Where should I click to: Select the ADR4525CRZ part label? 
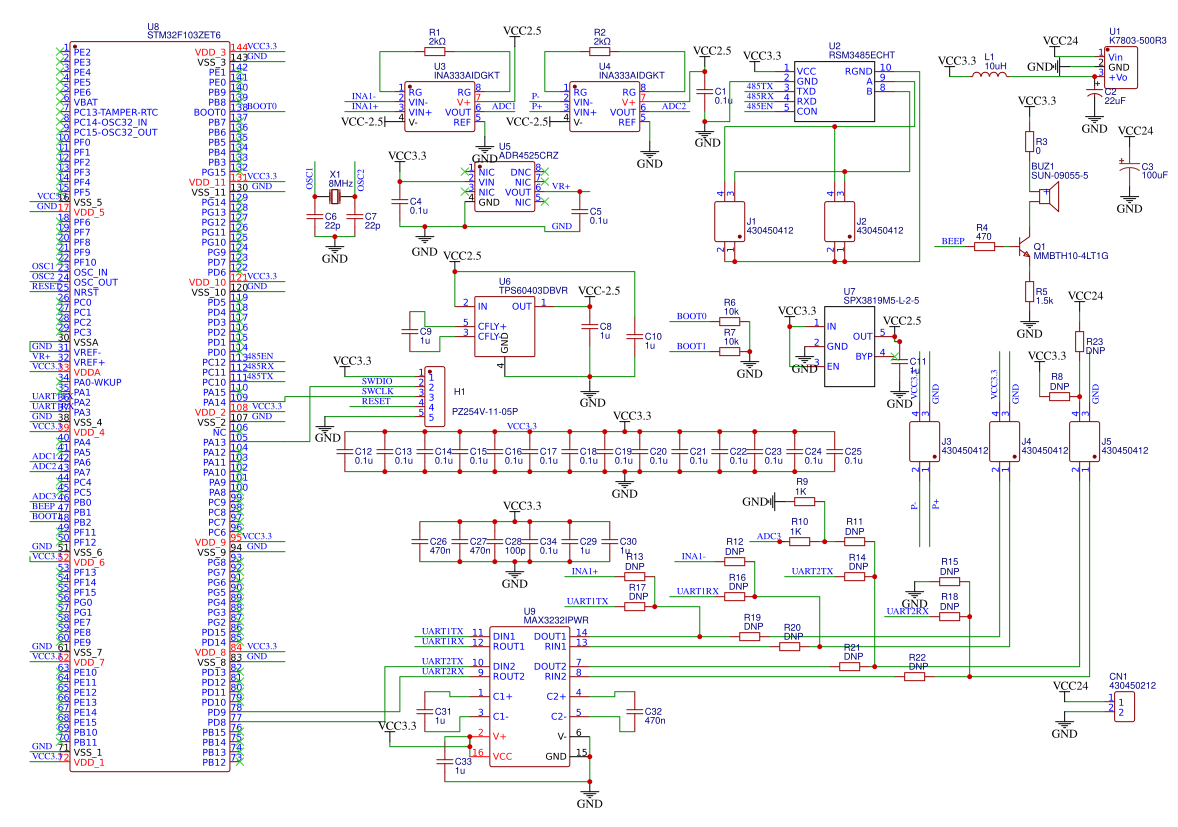point(529,155)
